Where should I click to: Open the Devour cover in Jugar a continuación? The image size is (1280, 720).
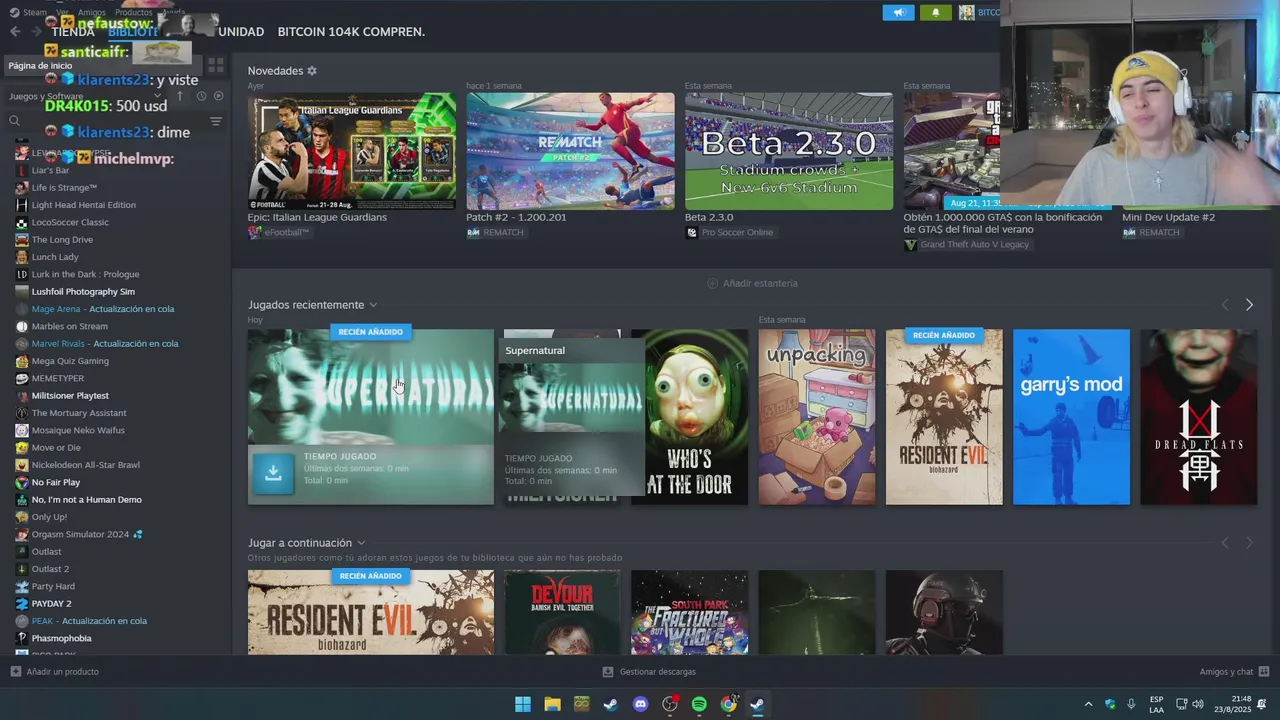(x=562, y=612)
